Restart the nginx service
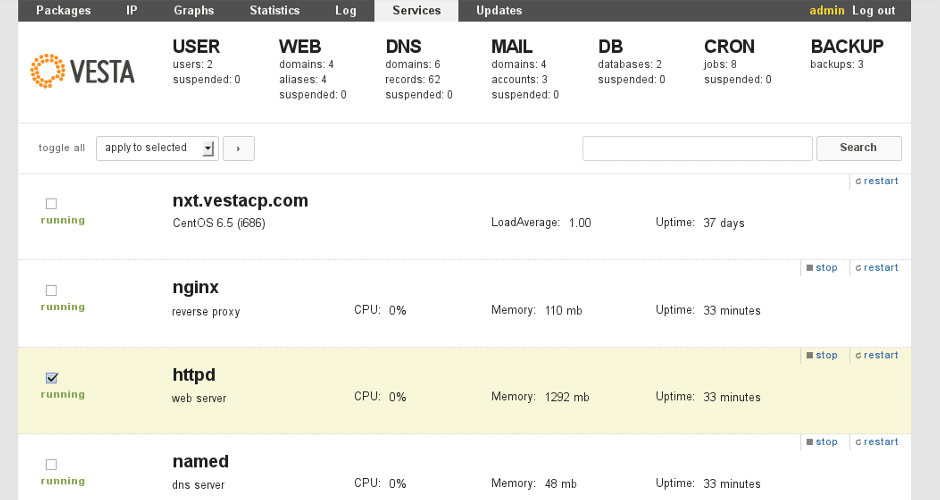The width and height of the screenshot is (940, 500). [876, 268]
